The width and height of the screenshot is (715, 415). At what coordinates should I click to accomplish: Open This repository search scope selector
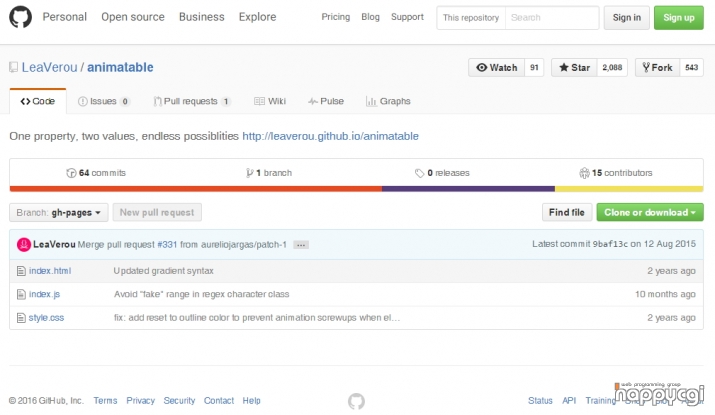click(x=471, y=18)
